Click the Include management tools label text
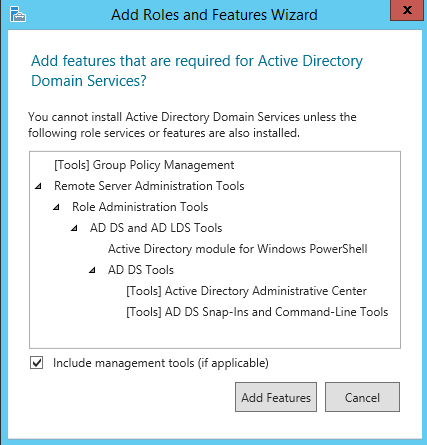The width and height of the screenshot is (427, 445). point(161,363)
